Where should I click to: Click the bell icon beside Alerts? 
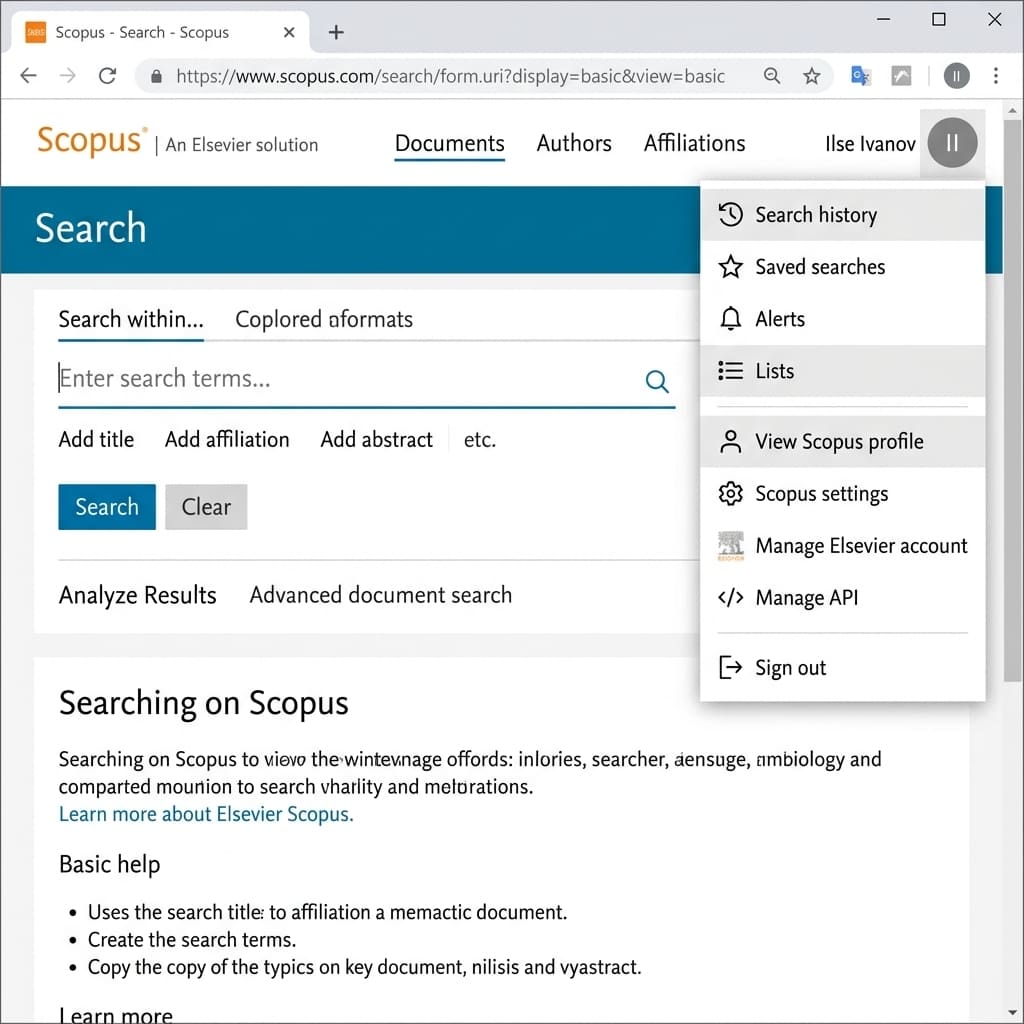pyautogui.click(x=730, y=319)
